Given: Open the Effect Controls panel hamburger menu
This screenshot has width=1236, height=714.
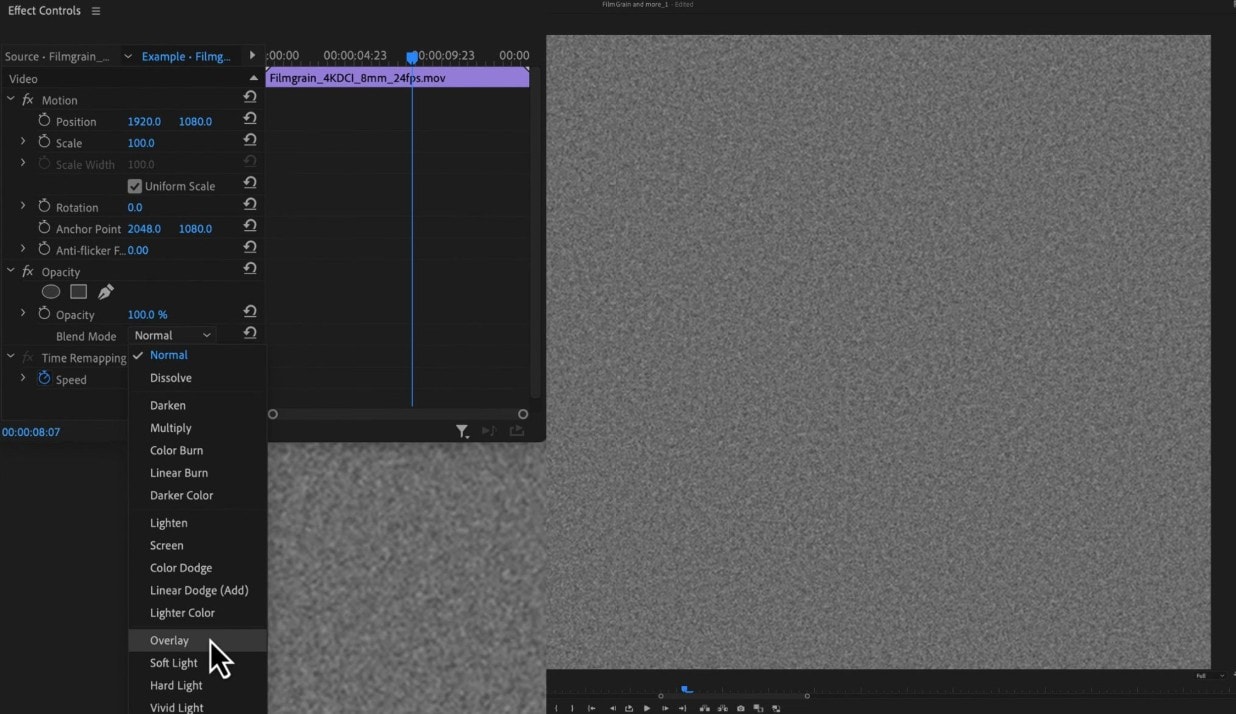Looking at the screenshot, I should click(x=95, y=10).
